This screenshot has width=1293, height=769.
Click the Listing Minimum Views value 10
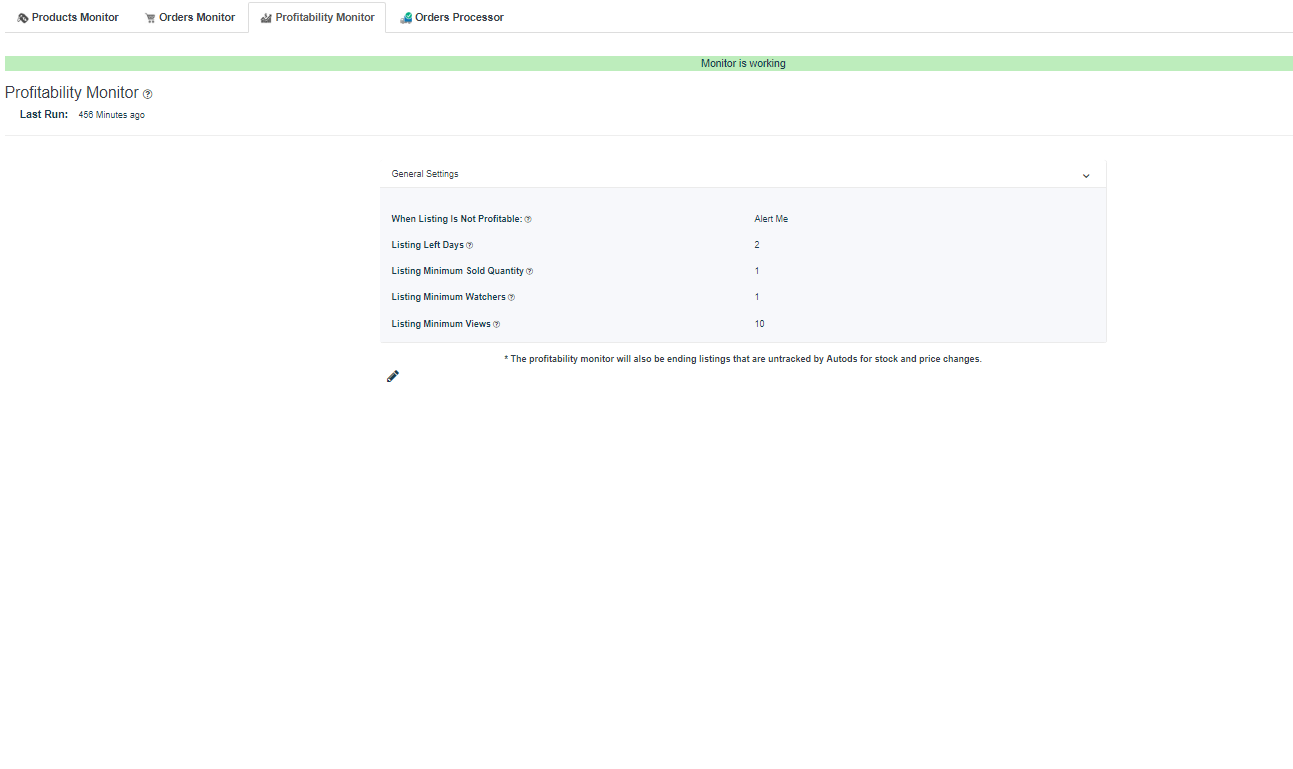pos(760,324)
